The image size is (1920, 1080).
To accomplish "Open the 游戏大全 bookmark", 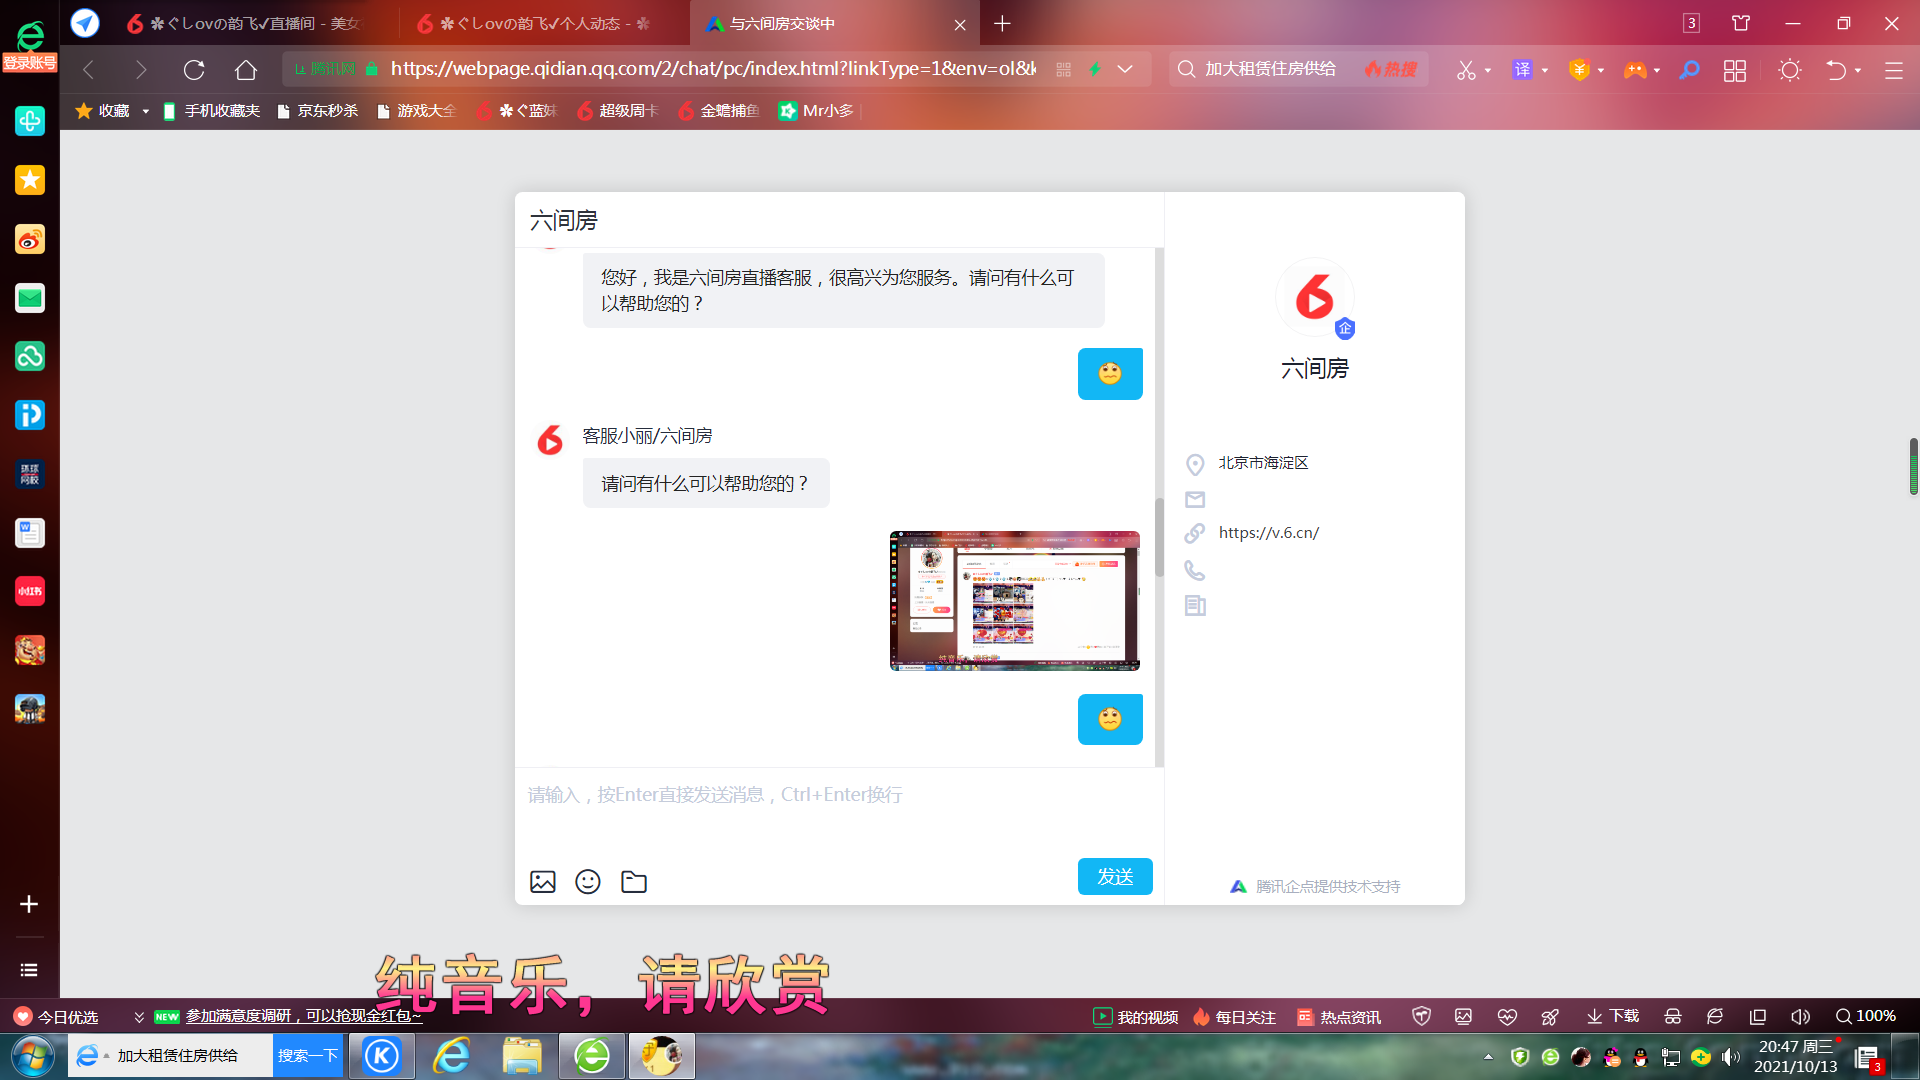I will pos(416,111).
